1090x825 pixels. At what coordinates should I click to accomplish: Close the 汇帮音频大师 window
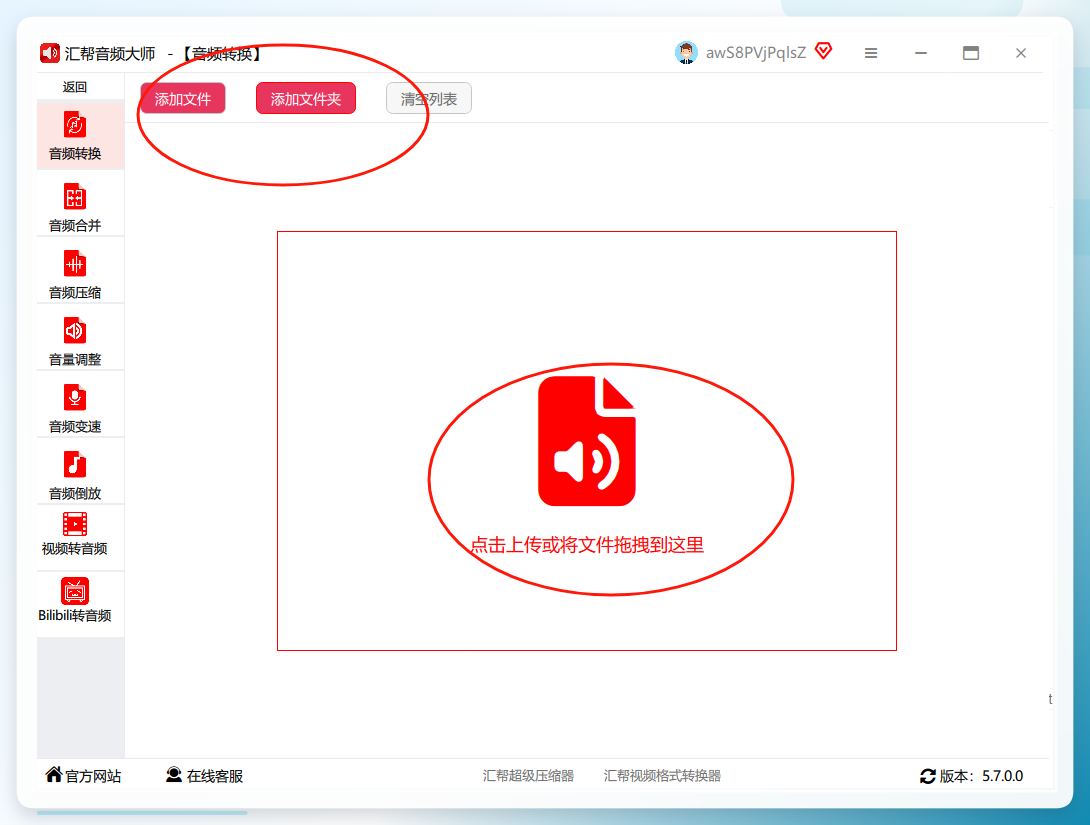coord(1020,53)
